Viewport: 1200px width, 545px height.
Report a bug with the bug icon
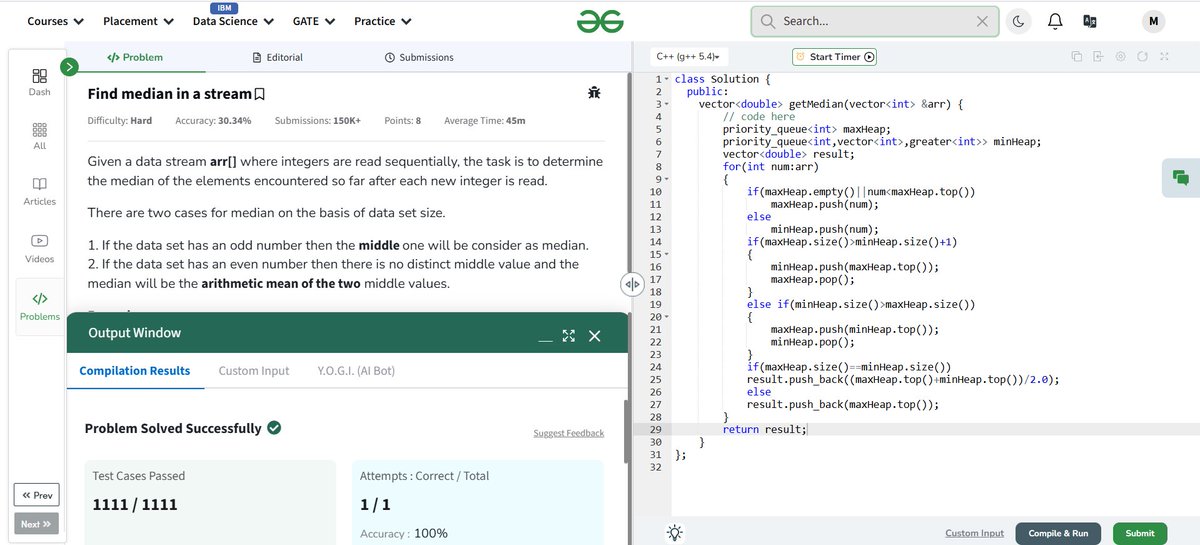594,93
